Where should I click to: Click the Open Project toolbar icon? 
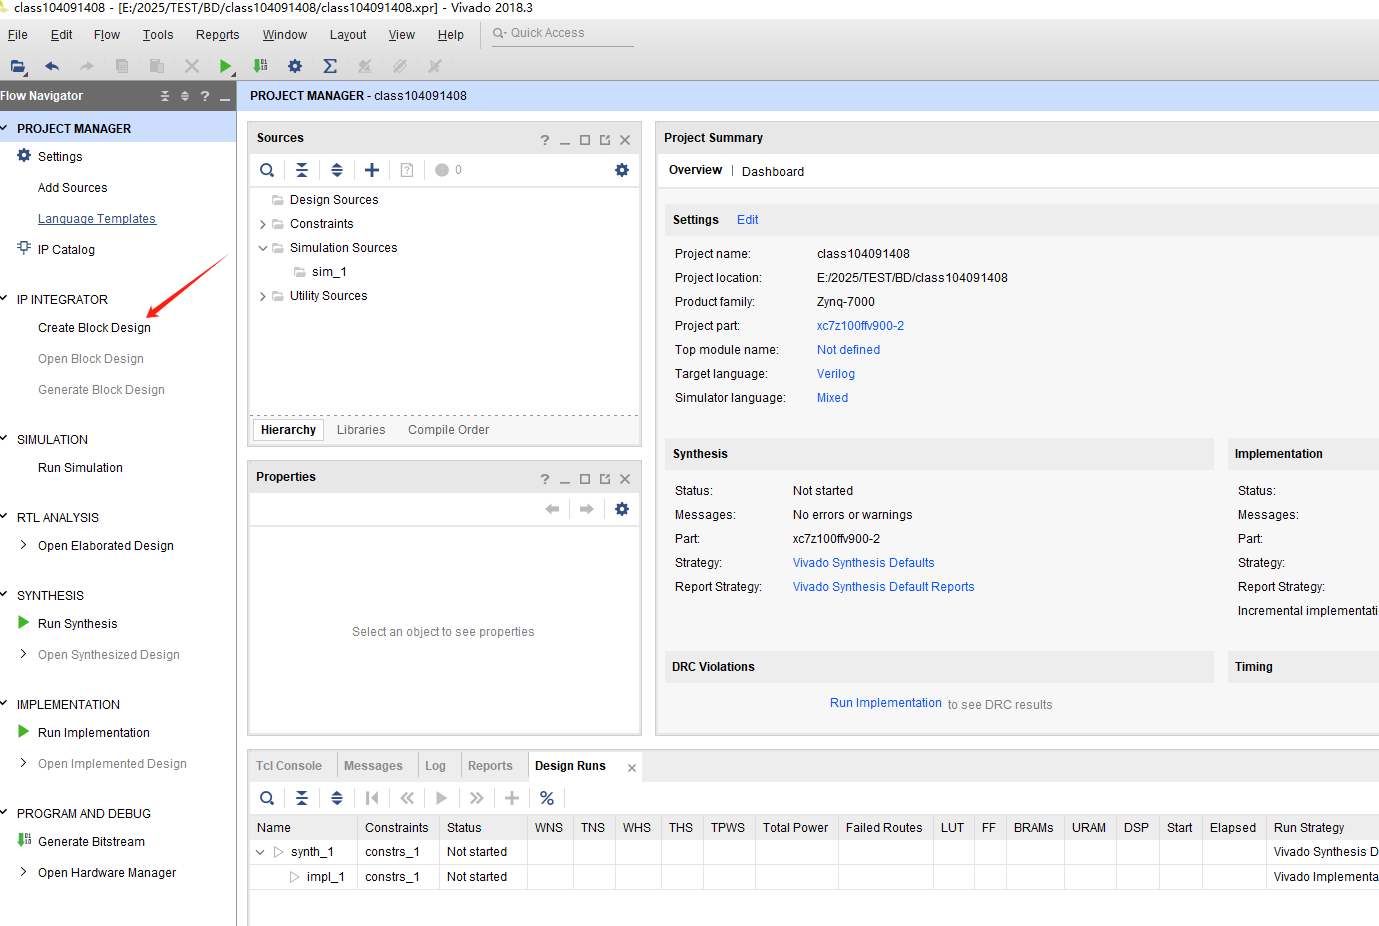(17, 66)
